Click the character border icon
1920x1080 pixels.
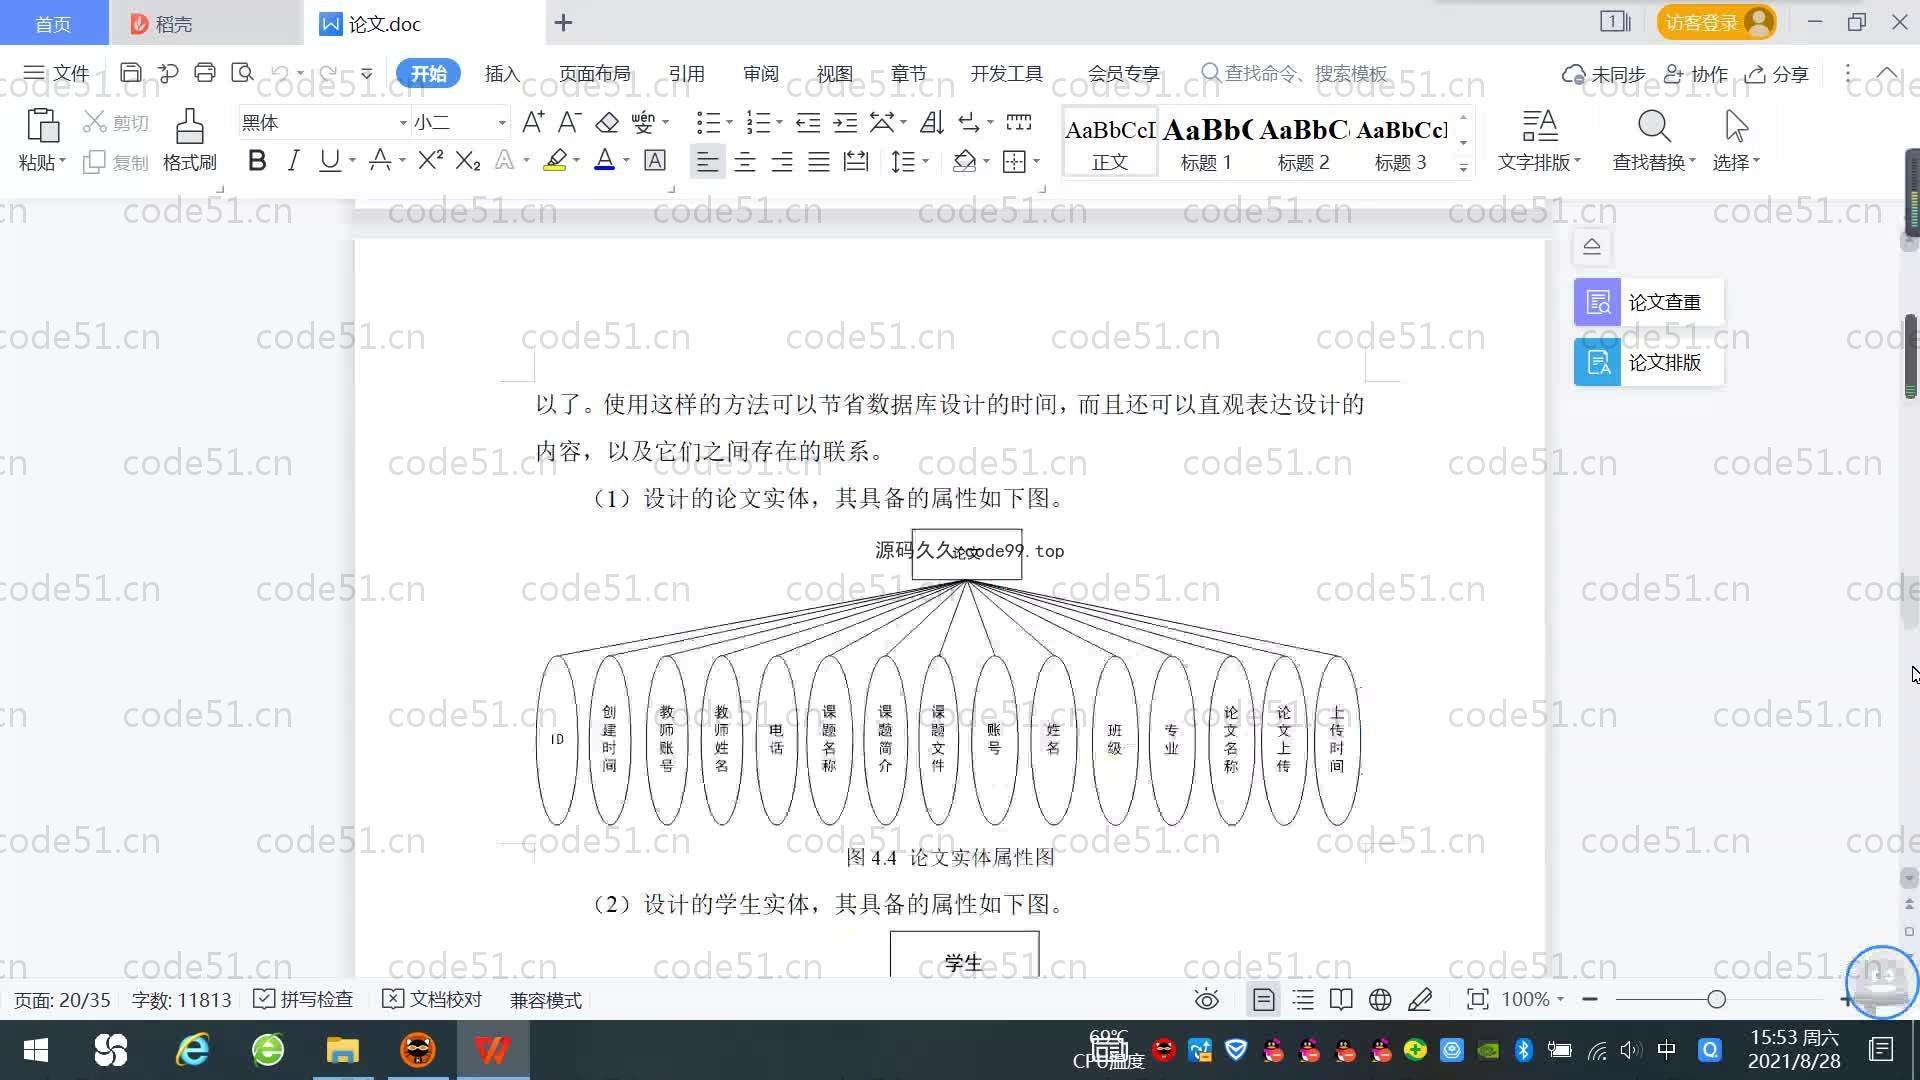(655, 161)
